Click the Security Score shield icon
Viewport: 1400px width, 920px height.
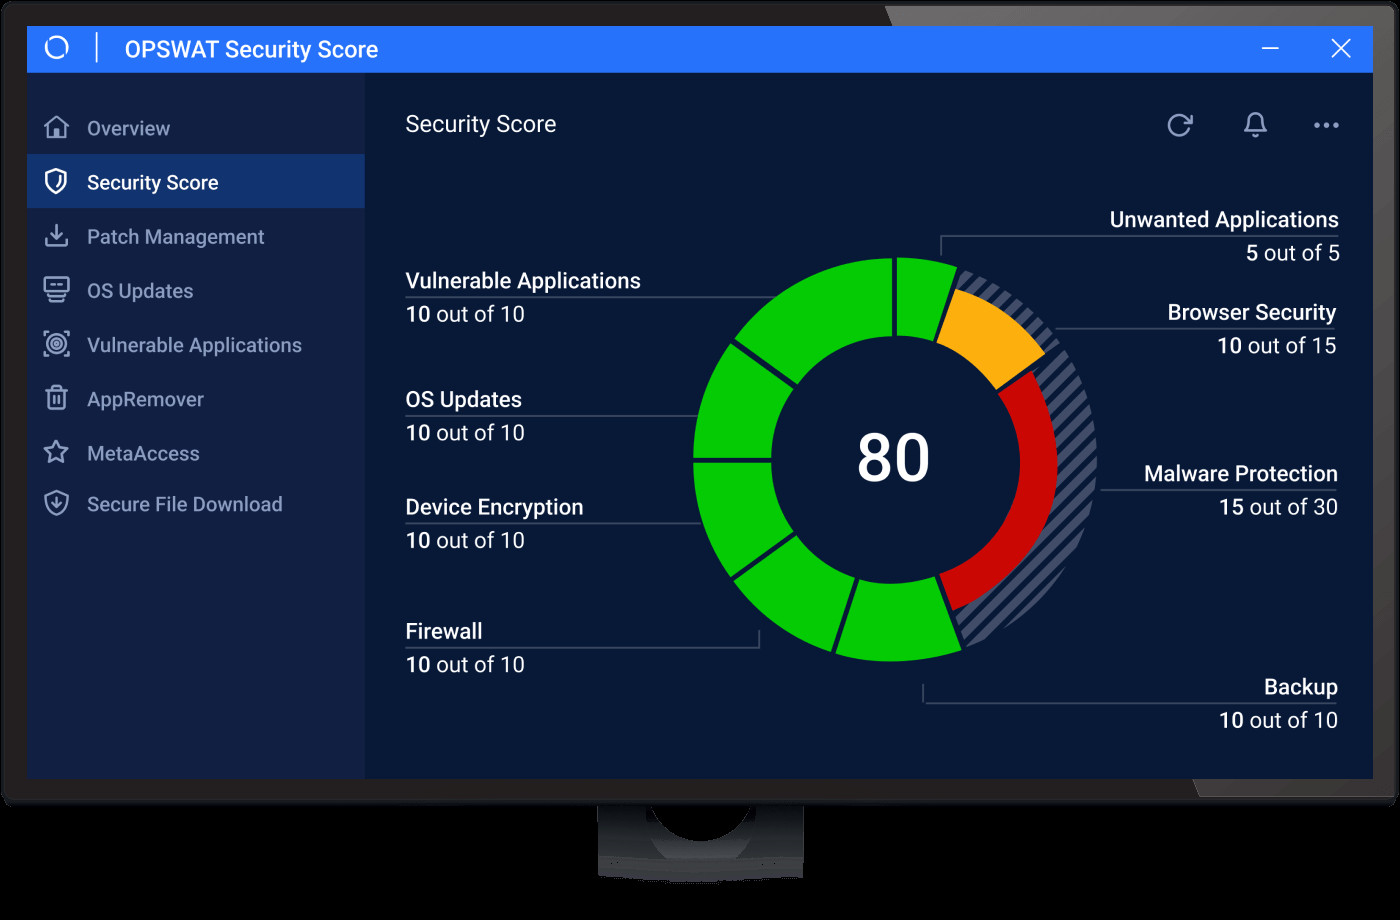tap(57, 182)
